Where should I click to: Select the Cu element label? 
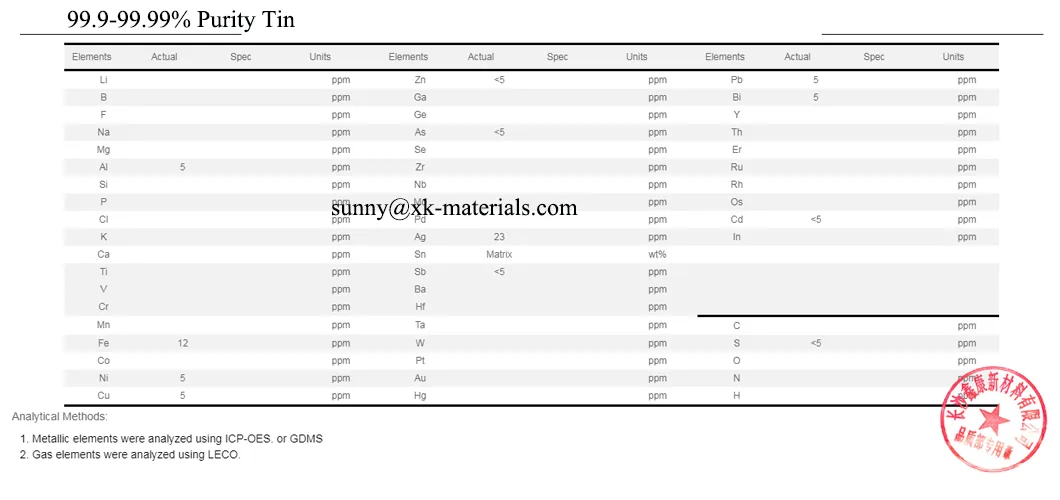(x=104, y=395)
